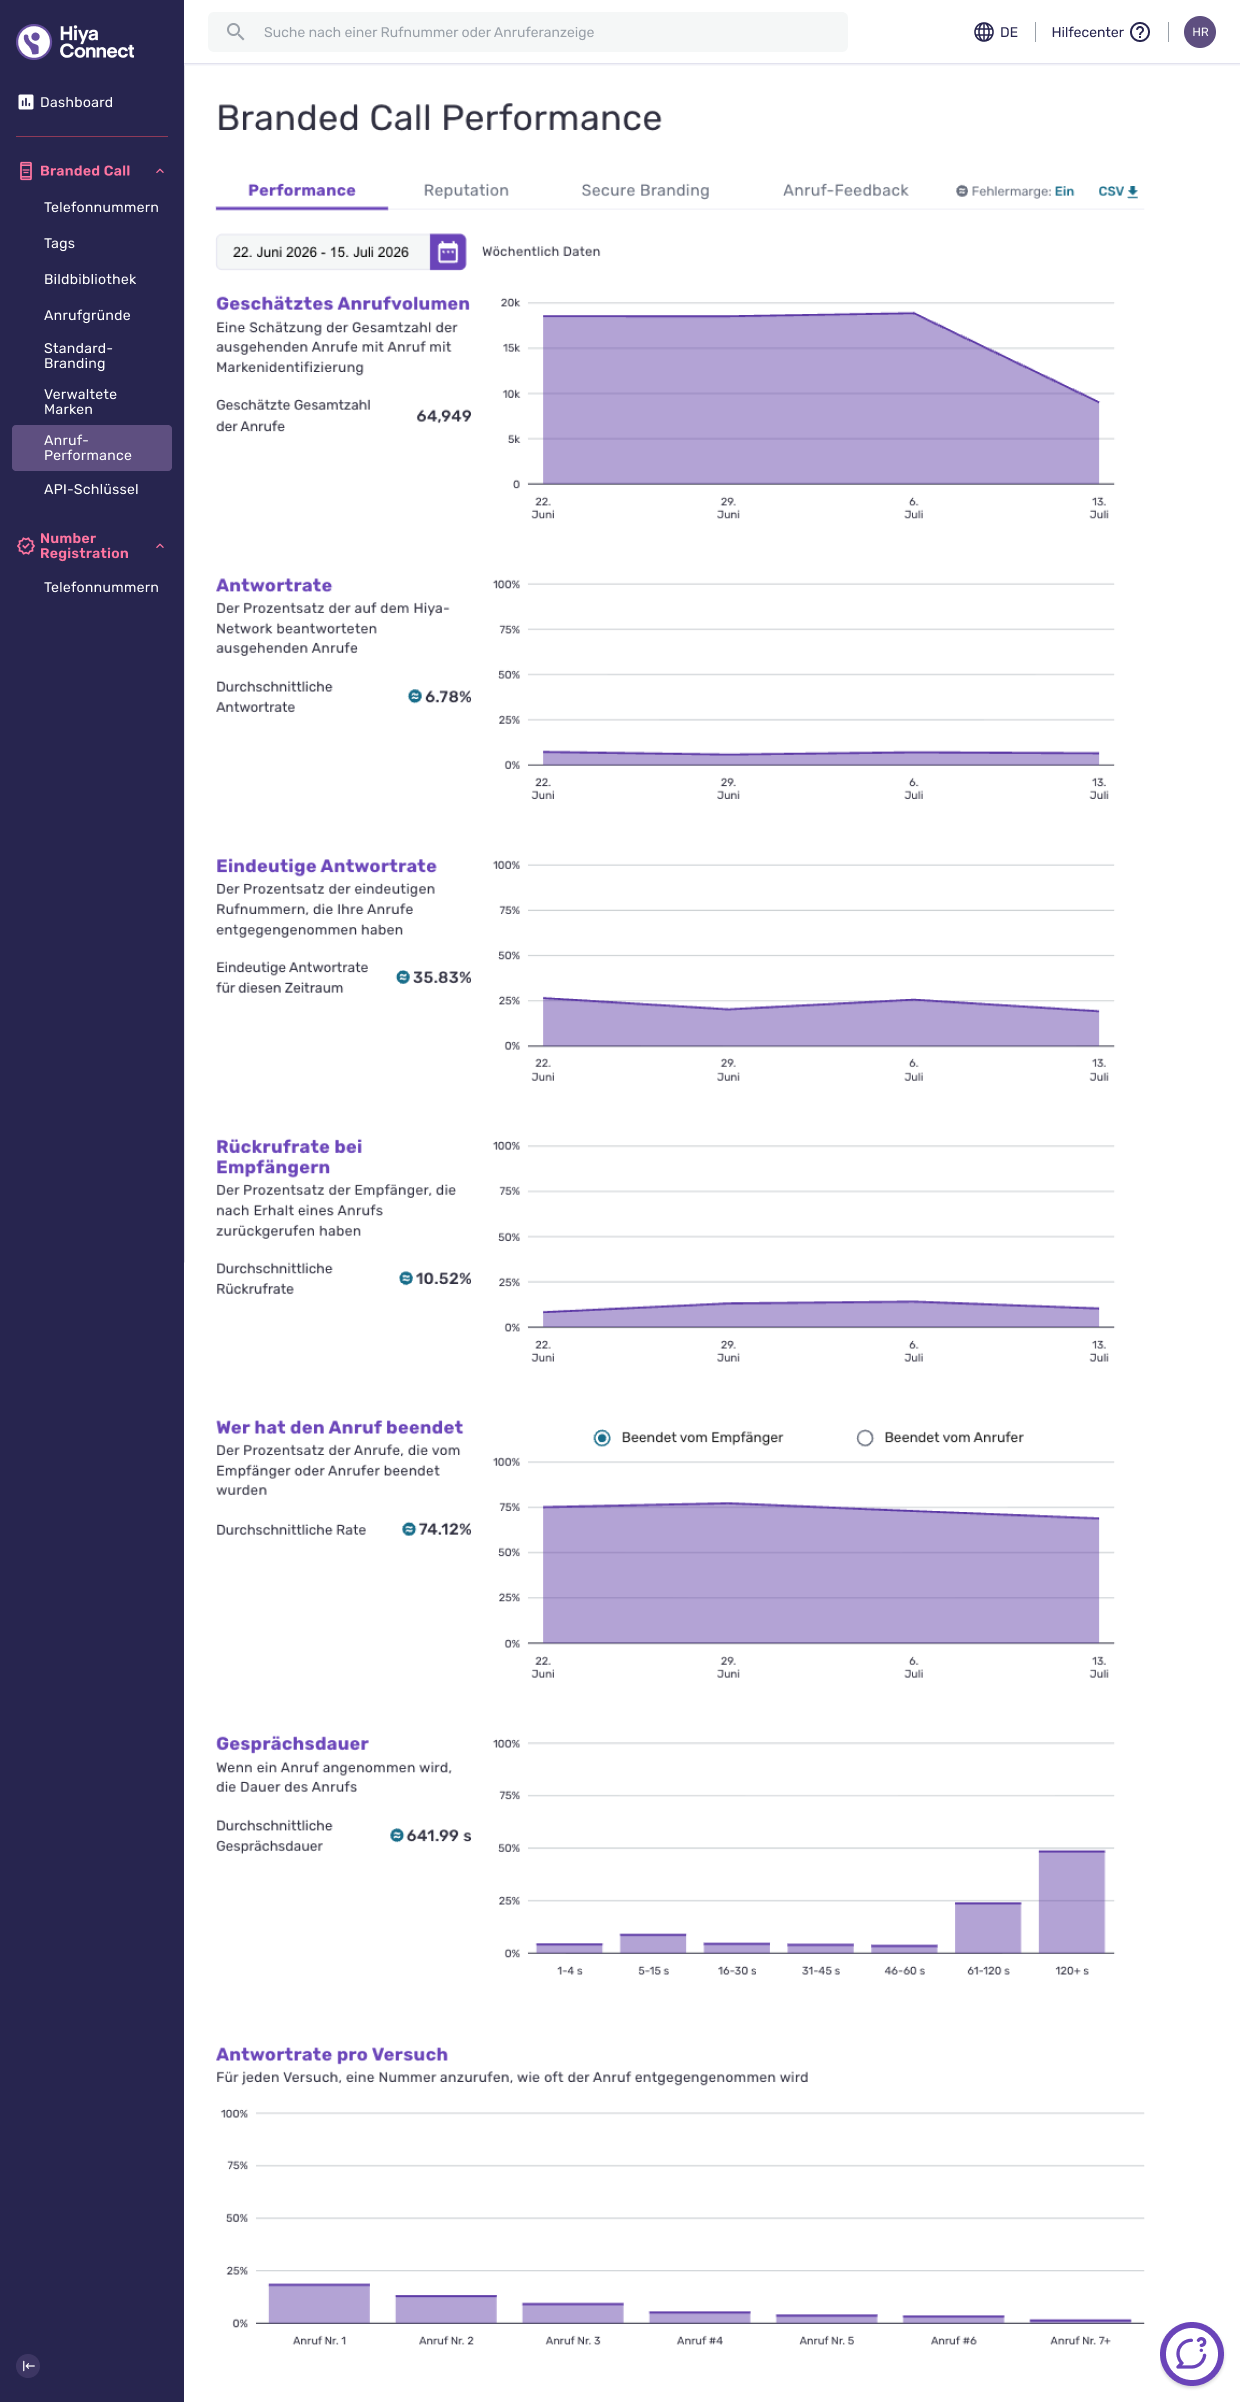Click the Hiya Connect logo
The width and height of the screenshot is (1240, 2402).
pos(76,42)
